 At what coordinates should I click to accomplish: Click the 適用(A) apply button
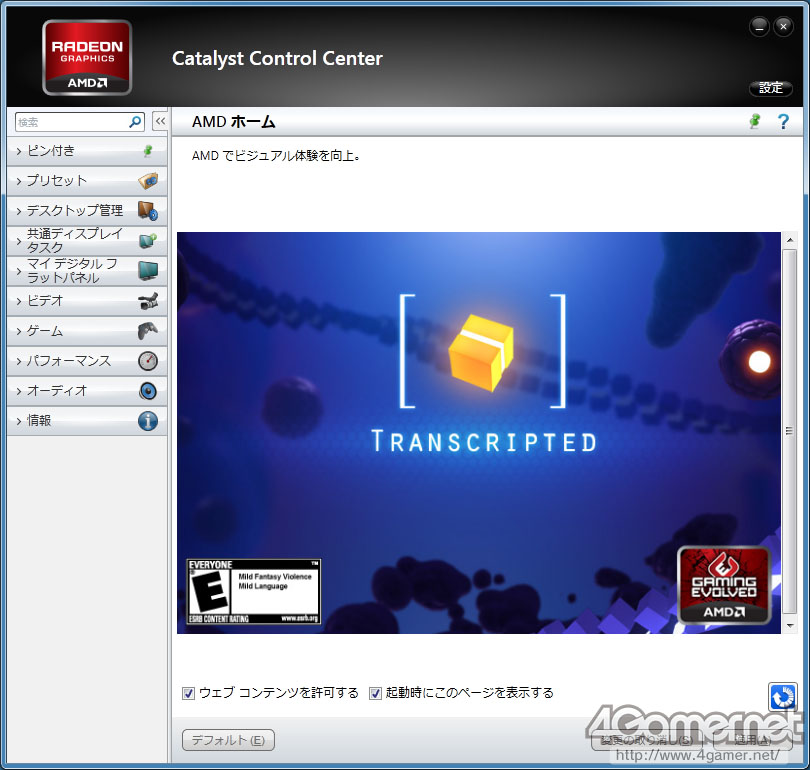coord(753,740)
